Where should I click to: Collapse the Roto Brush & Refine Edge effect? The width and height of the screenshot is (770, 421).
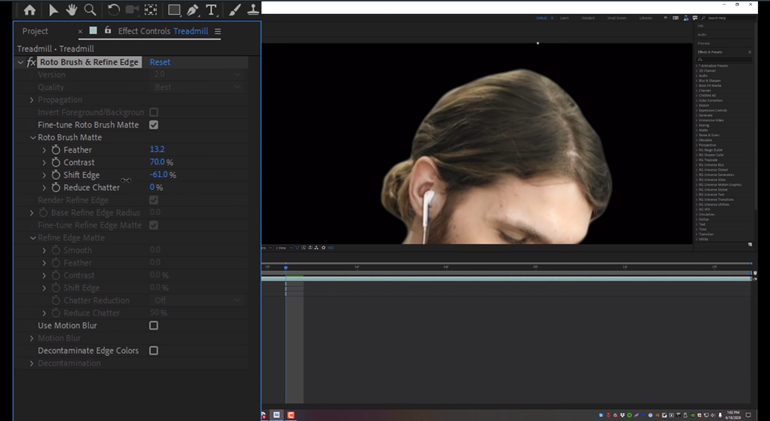[20, 62]
